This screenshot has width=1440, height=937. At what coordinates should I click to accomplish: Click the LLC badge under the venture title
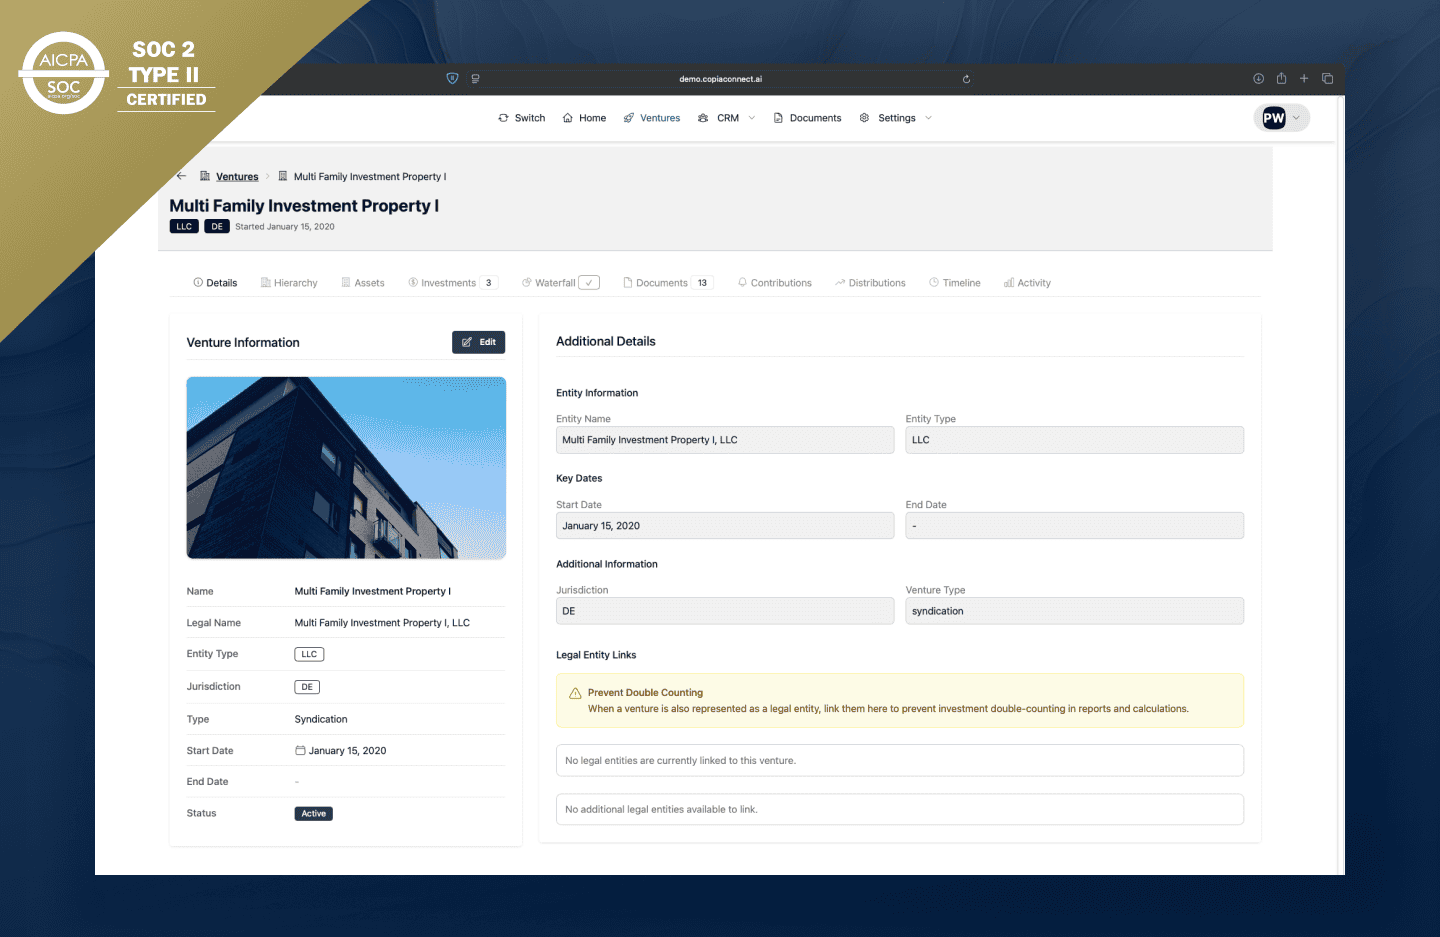[x=184, y=226]
